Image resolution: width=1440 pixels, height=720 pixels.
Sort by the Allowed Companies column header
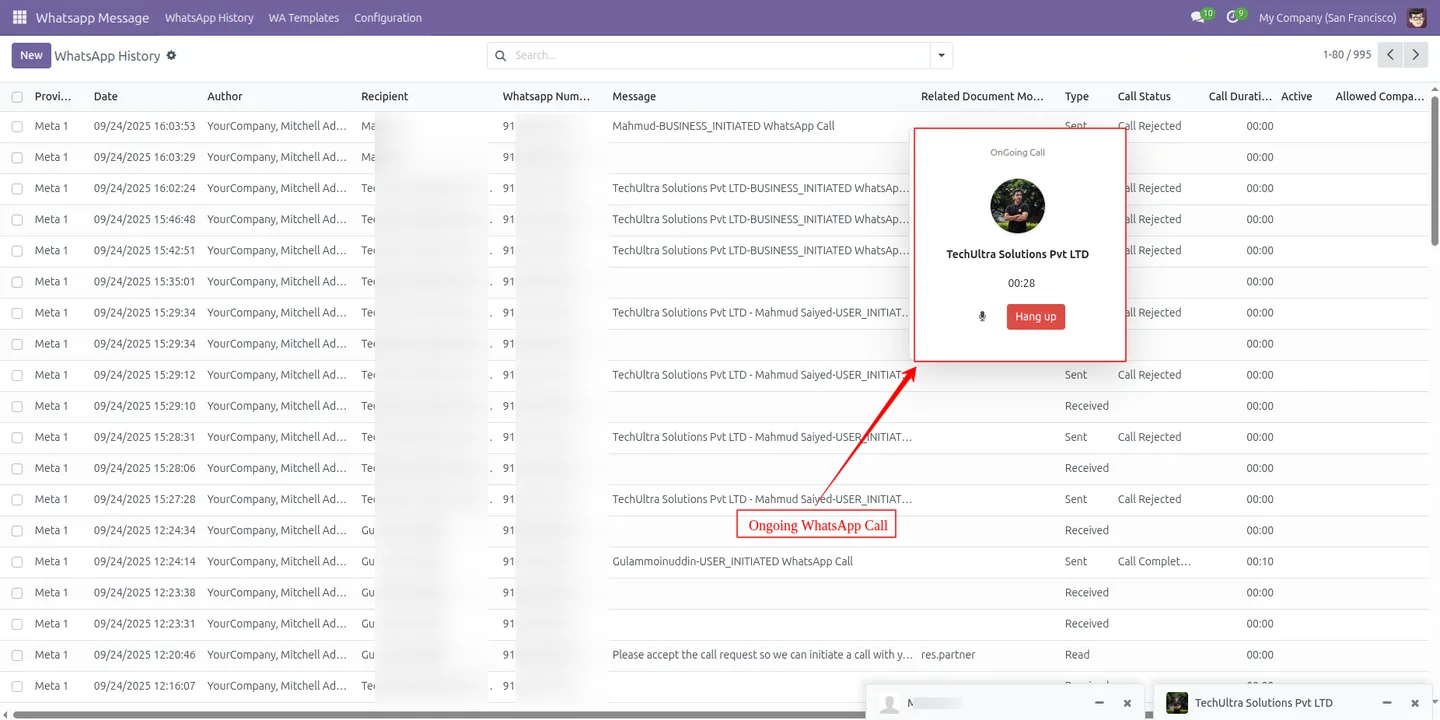coord(1380,97)
